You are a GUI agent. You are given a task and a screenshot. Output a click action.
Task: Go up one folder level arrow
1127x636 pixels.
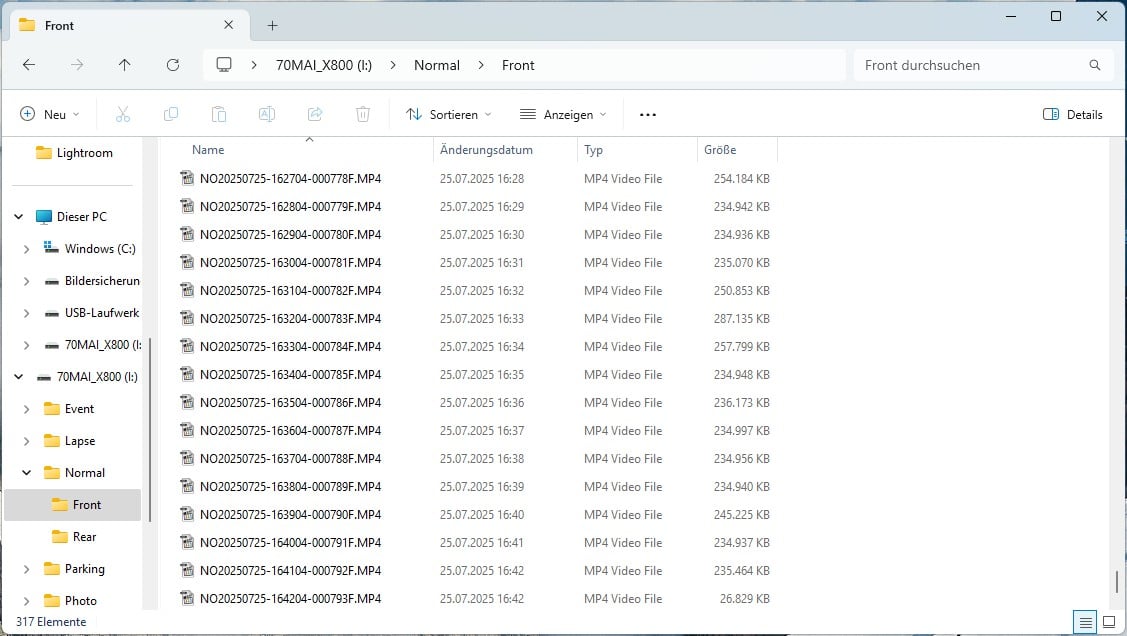(x=124, y=65)
